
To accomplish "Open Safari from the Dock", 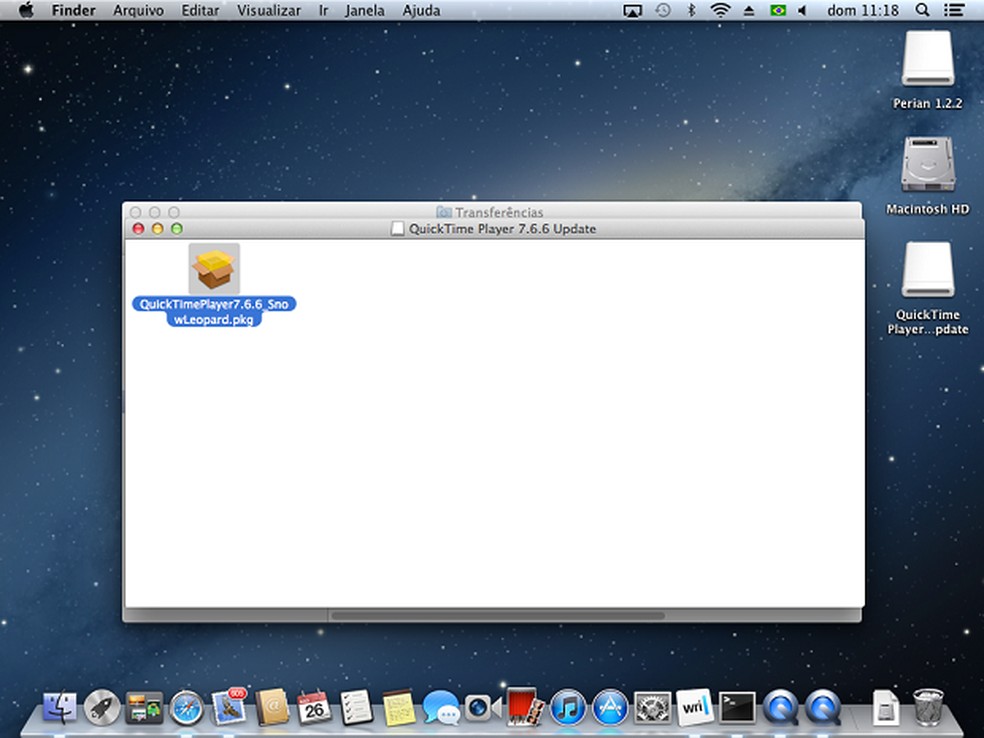I will [186, 710].
